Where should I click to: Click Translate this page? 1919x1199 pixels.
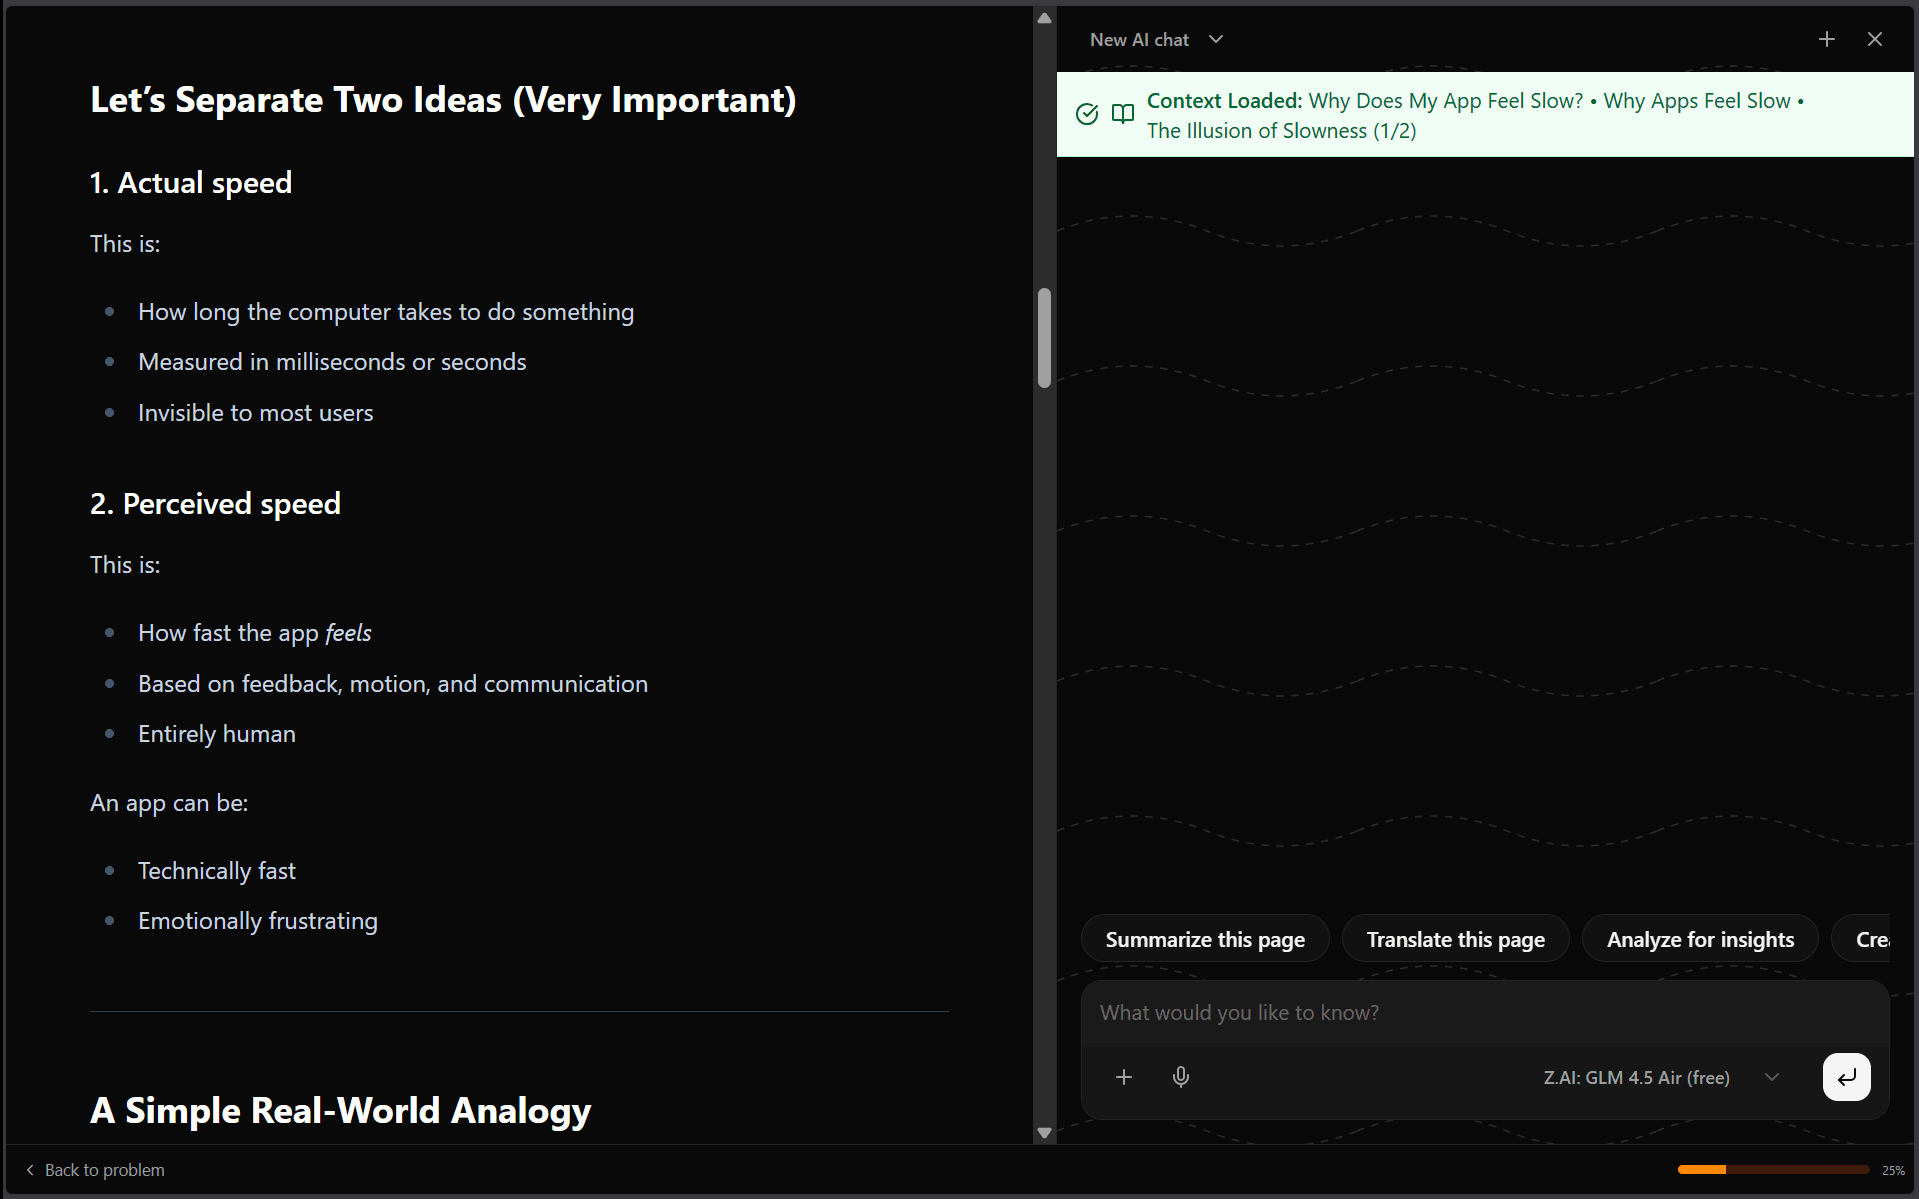(x=1455, y=938)
